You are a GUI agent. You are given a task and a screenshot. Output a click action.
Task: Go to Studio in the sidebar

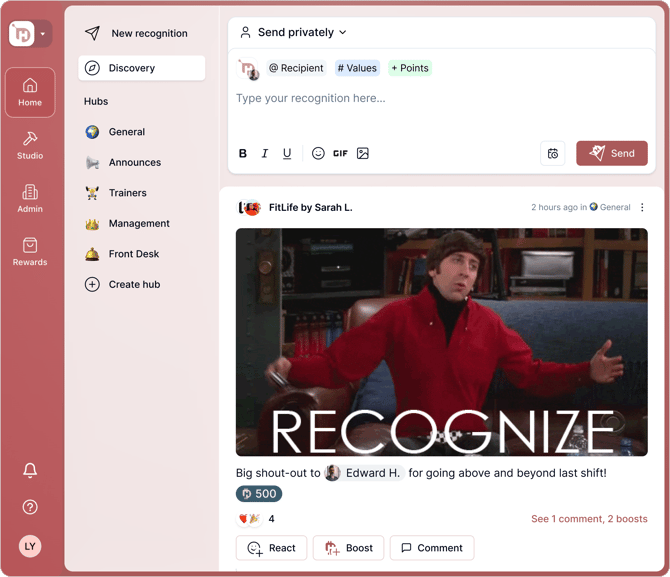30,145
